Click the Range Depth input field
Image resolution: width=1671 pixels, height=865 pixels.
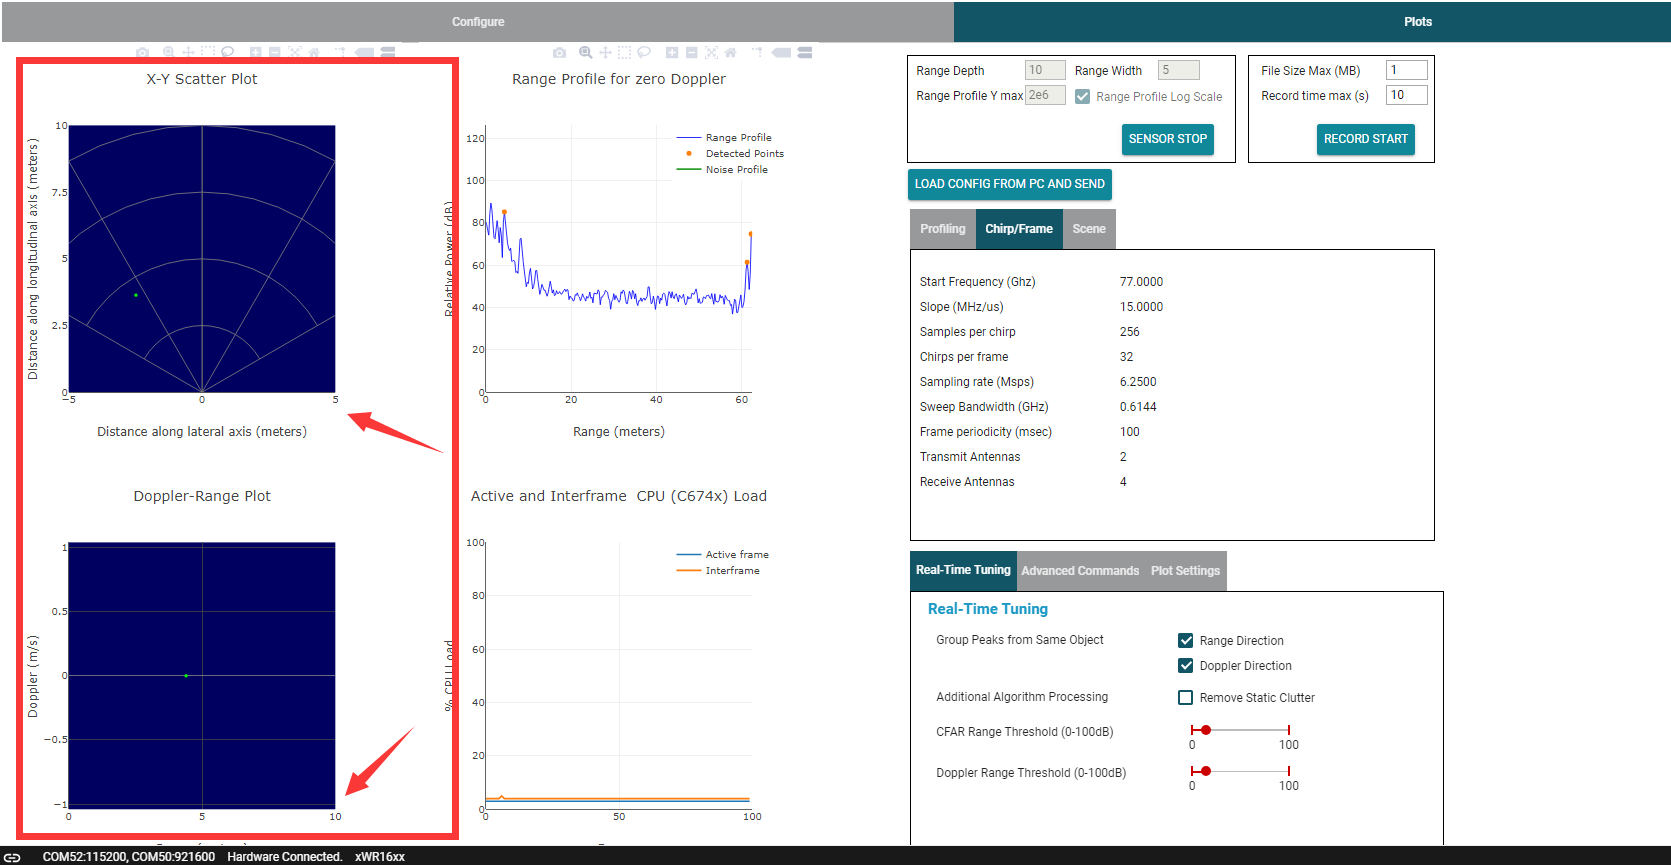1045,70
